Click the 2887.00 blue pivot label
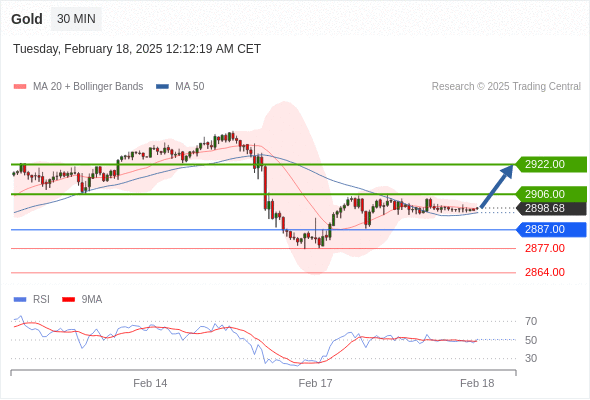This screenshot has height=400, width=590. [551, 229]
